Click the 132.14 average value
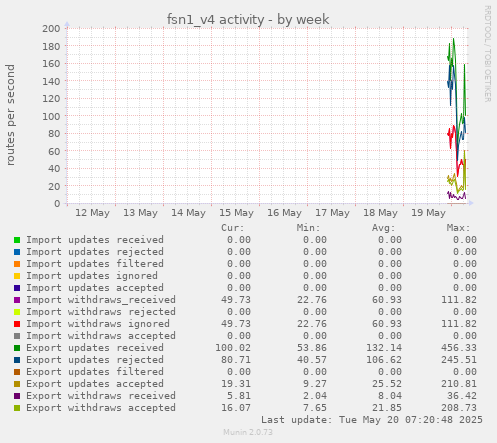This screenshot has width=497, height=443. coord(384,348)
